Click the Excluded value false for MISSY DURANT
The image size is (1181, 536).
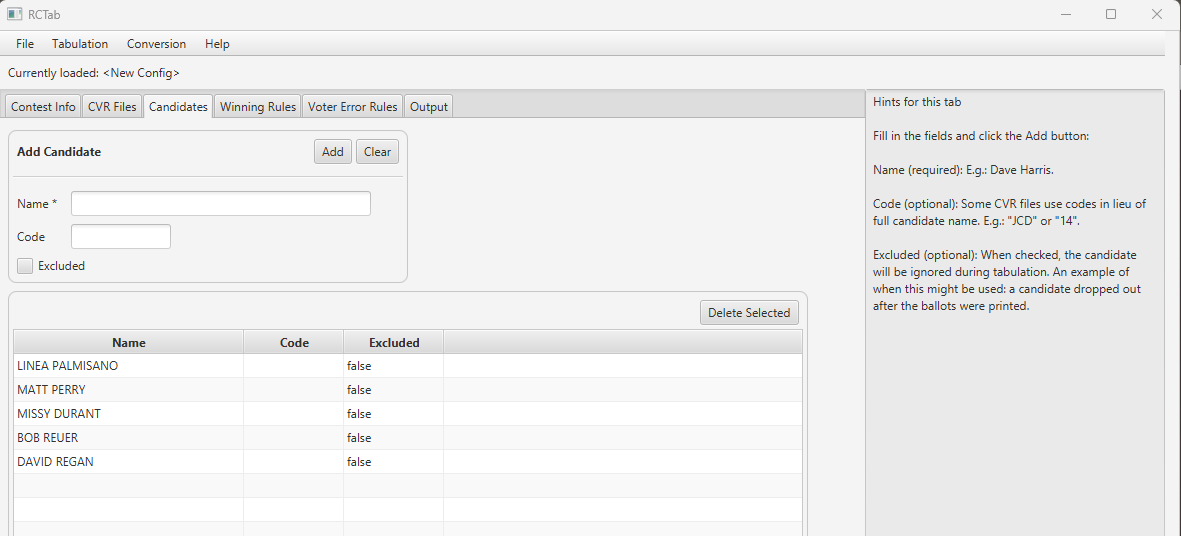(359, 414)
